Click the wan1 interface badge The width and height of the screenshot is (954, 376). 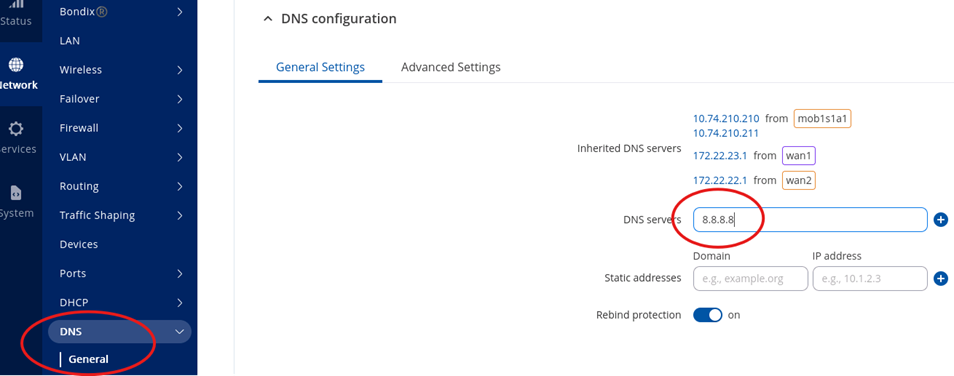[x=798, y=156]
